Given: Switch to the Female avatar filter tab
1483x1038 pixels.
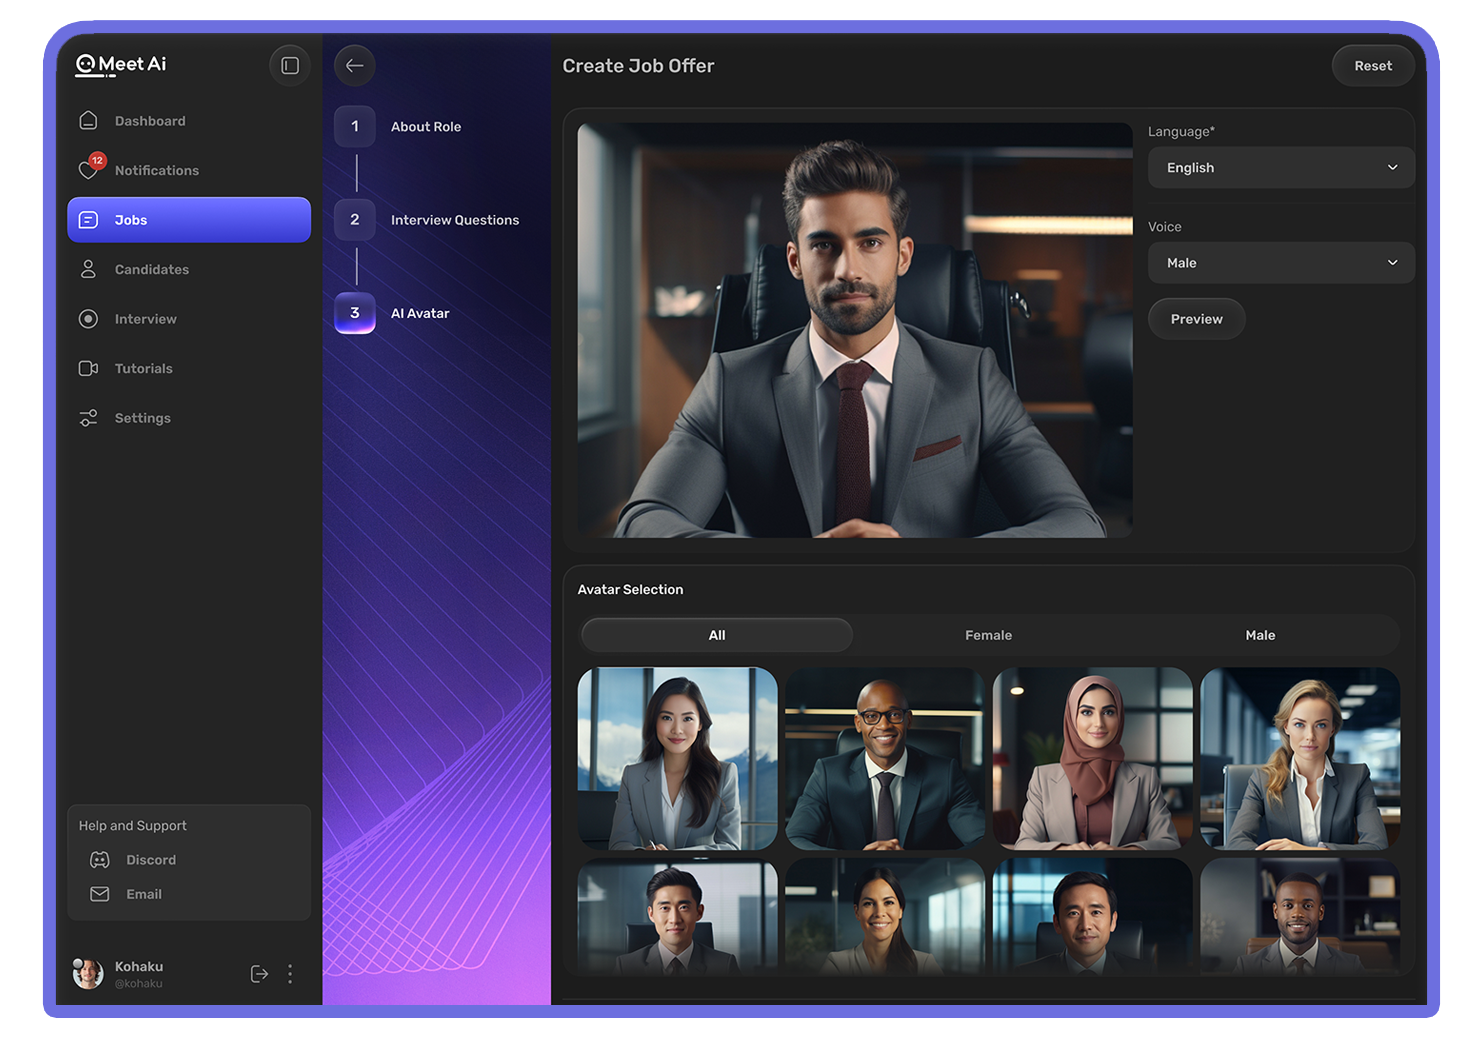Looking at the screenshot, I should pyautogui.click(x=988, y=635).
